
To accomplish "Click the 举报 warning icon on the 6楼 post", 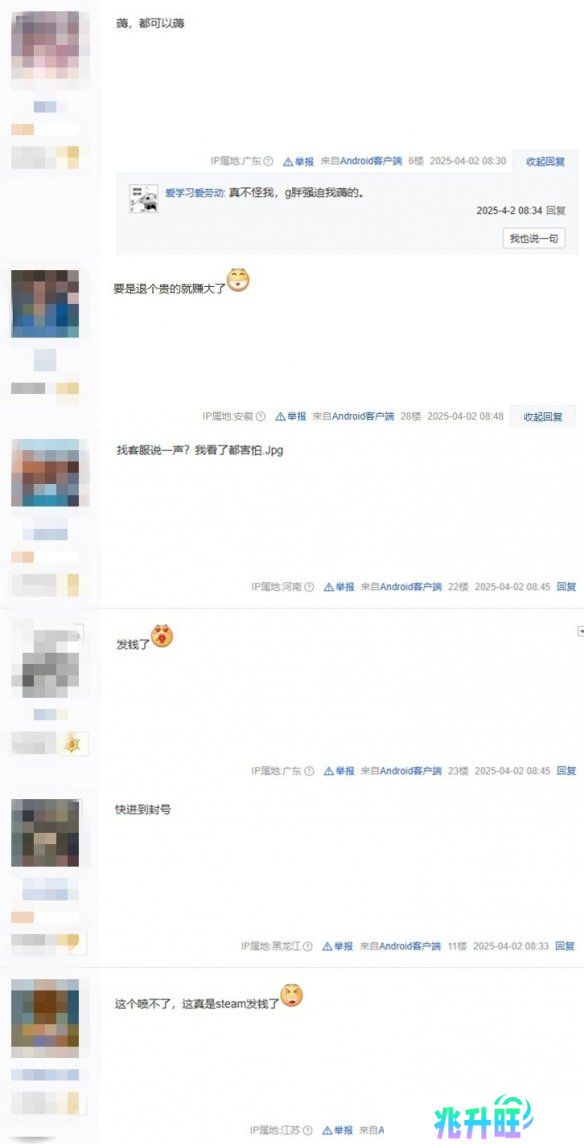I will (288, 161).
